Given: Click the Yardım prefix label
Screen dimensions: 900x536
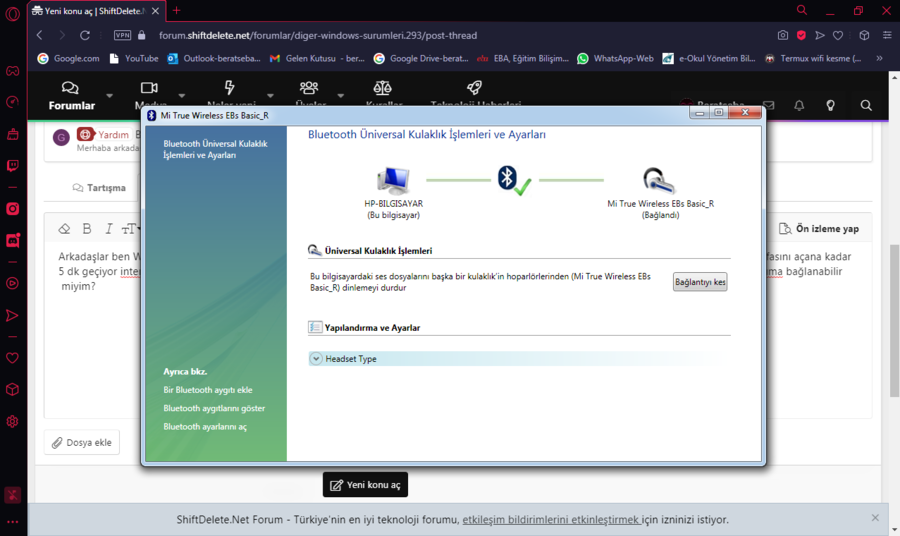Looking at the screenshot, I should click(x=103, y=134).
